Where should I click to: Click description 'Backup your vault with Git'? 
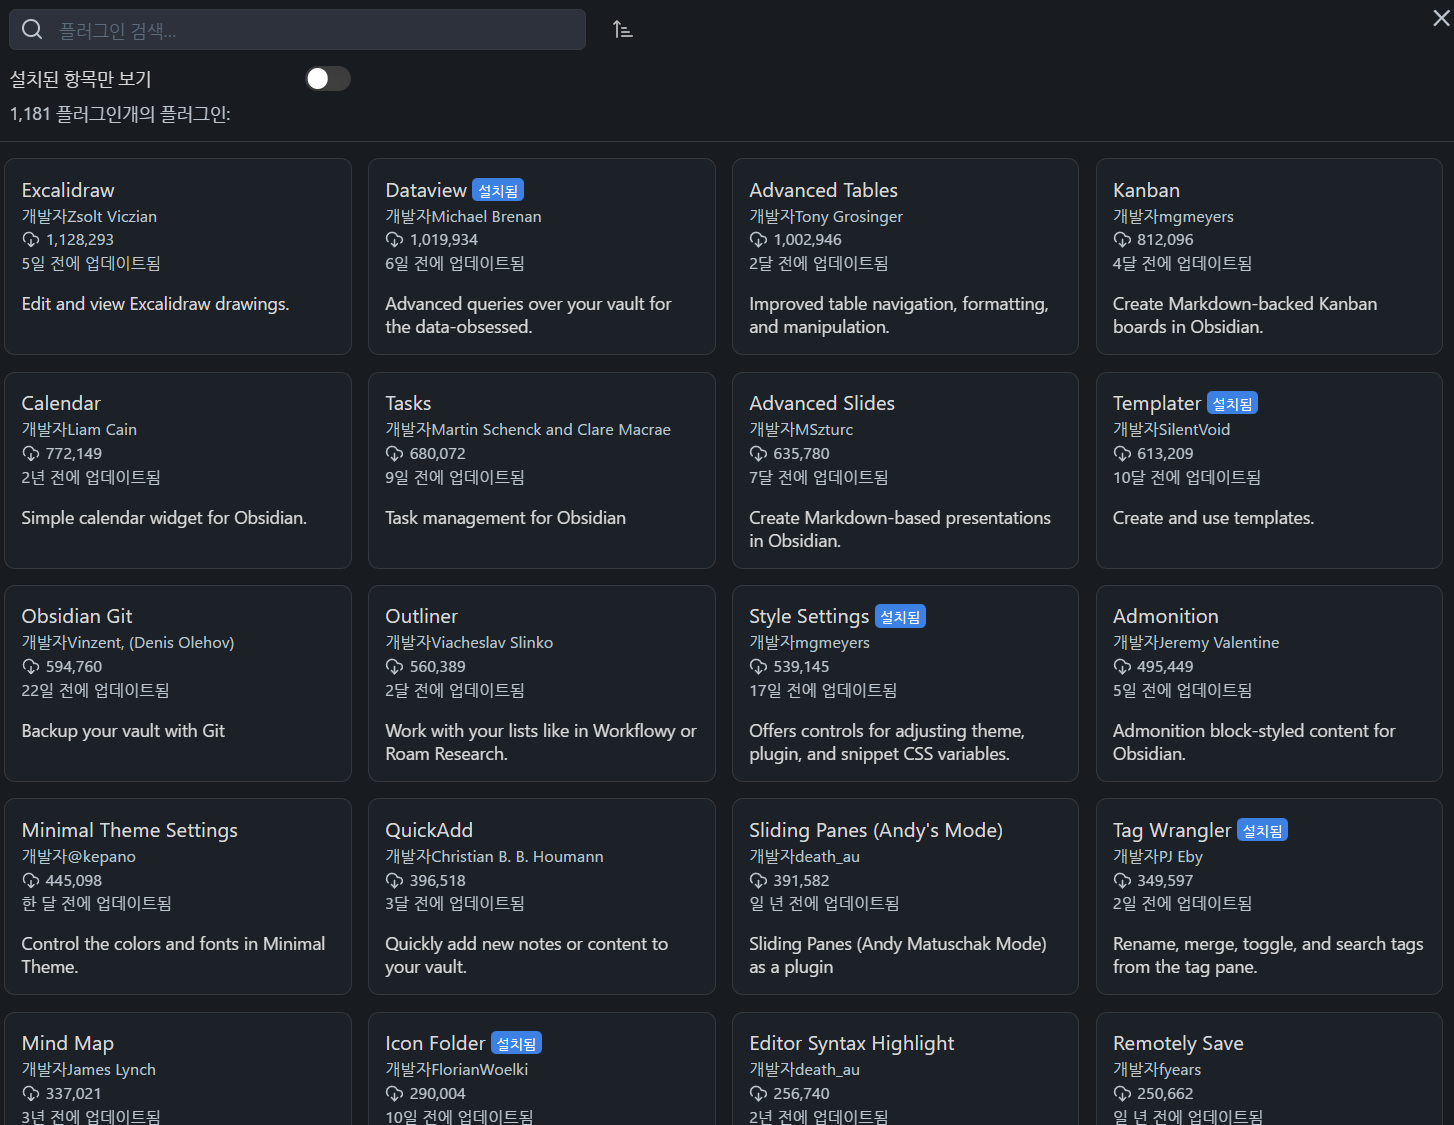[x=123, y=731]
